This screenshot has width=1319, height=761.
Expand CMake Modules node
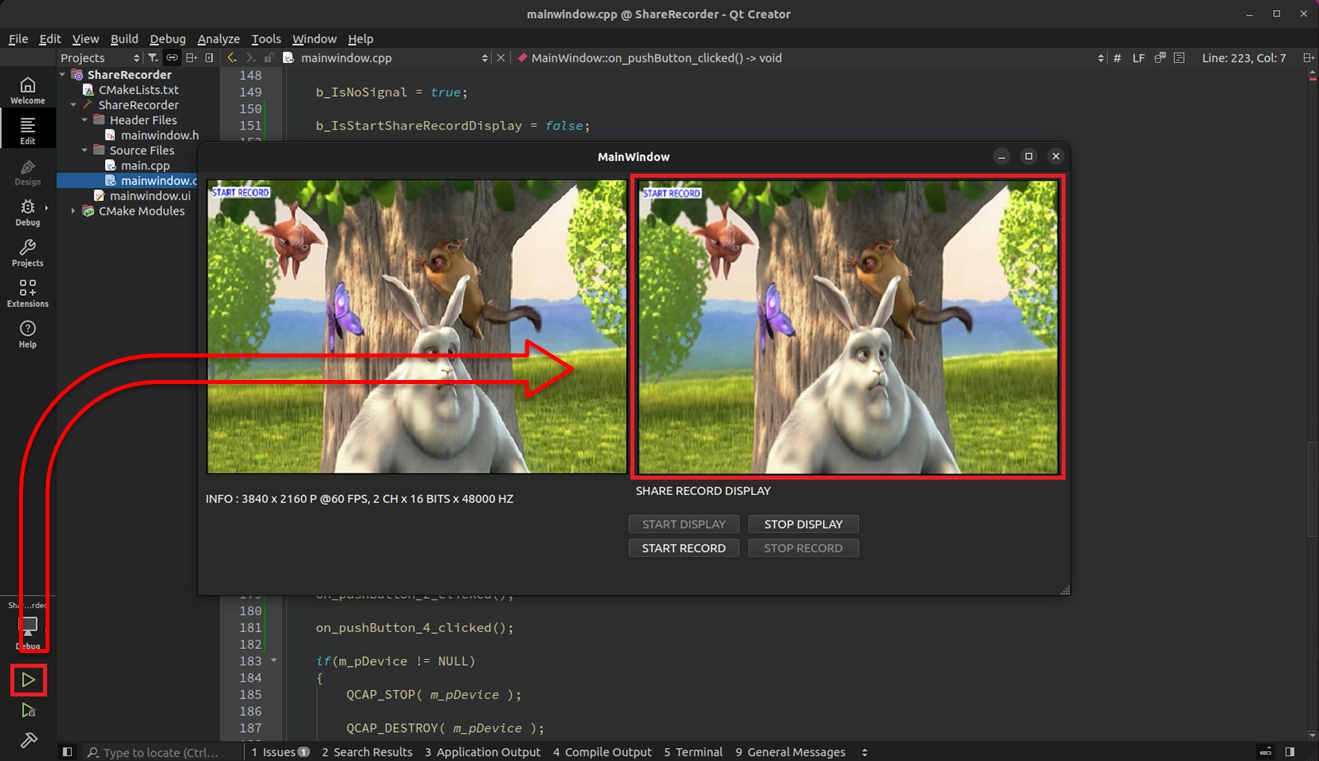(x=74, y=211)
